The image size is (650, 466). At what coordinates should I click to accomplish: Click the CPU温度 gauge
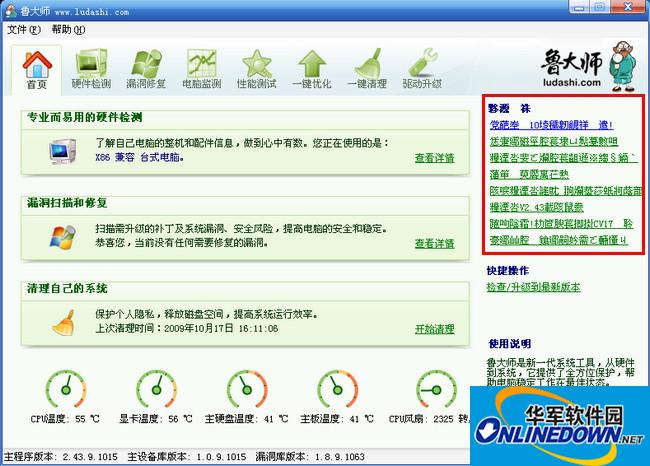pyautogui.click(x=66, y=389)
